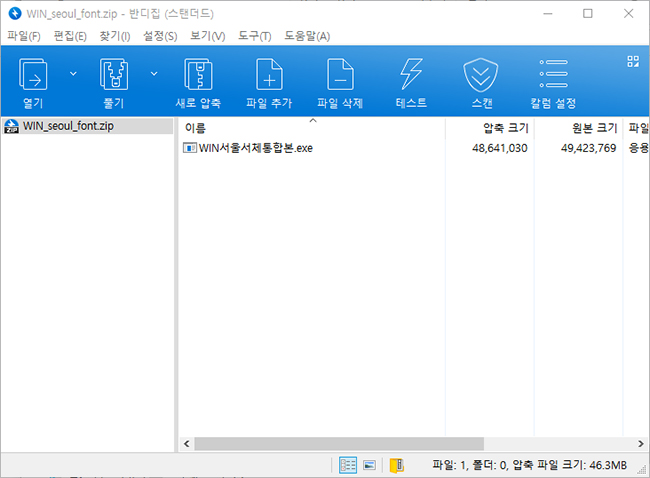
Task: Open the 파일(F) menu
Action: 24,36
